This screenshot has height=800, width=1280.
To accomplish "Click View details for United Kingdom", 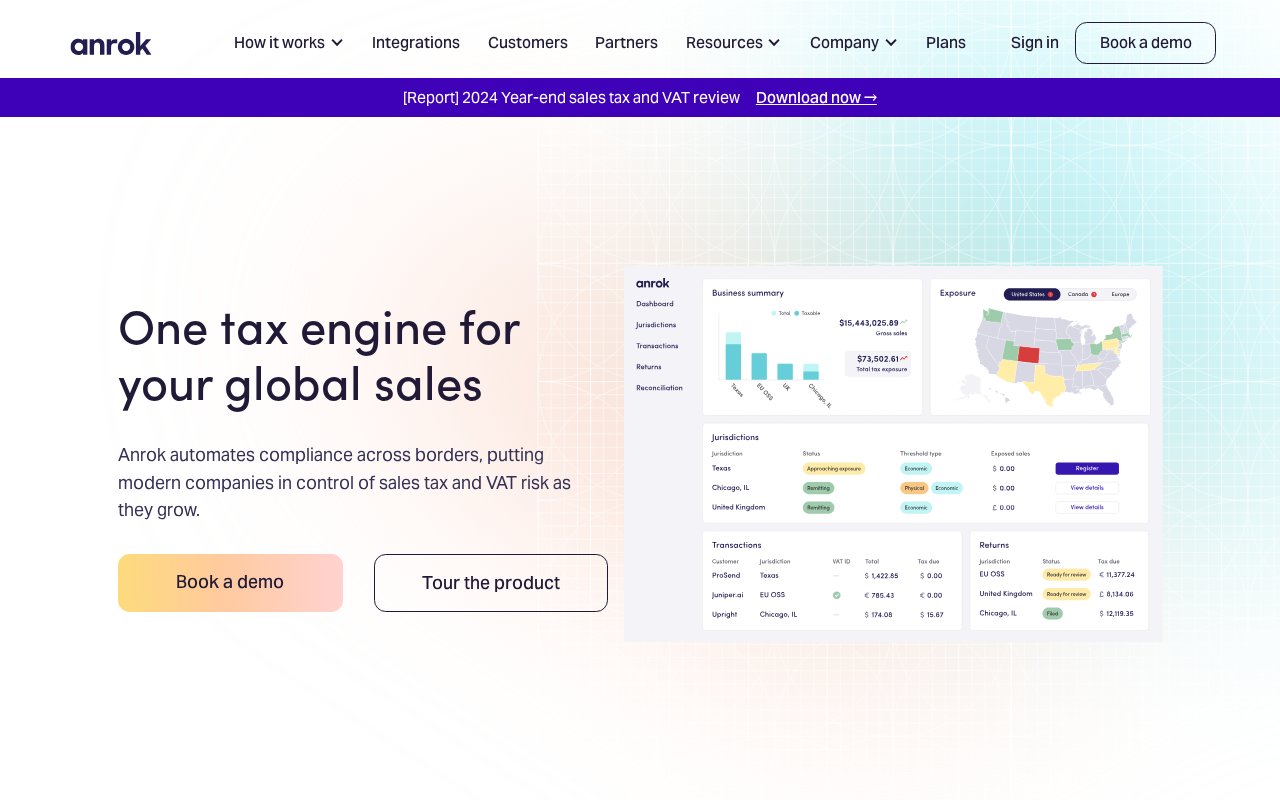I will [1087, 507].
